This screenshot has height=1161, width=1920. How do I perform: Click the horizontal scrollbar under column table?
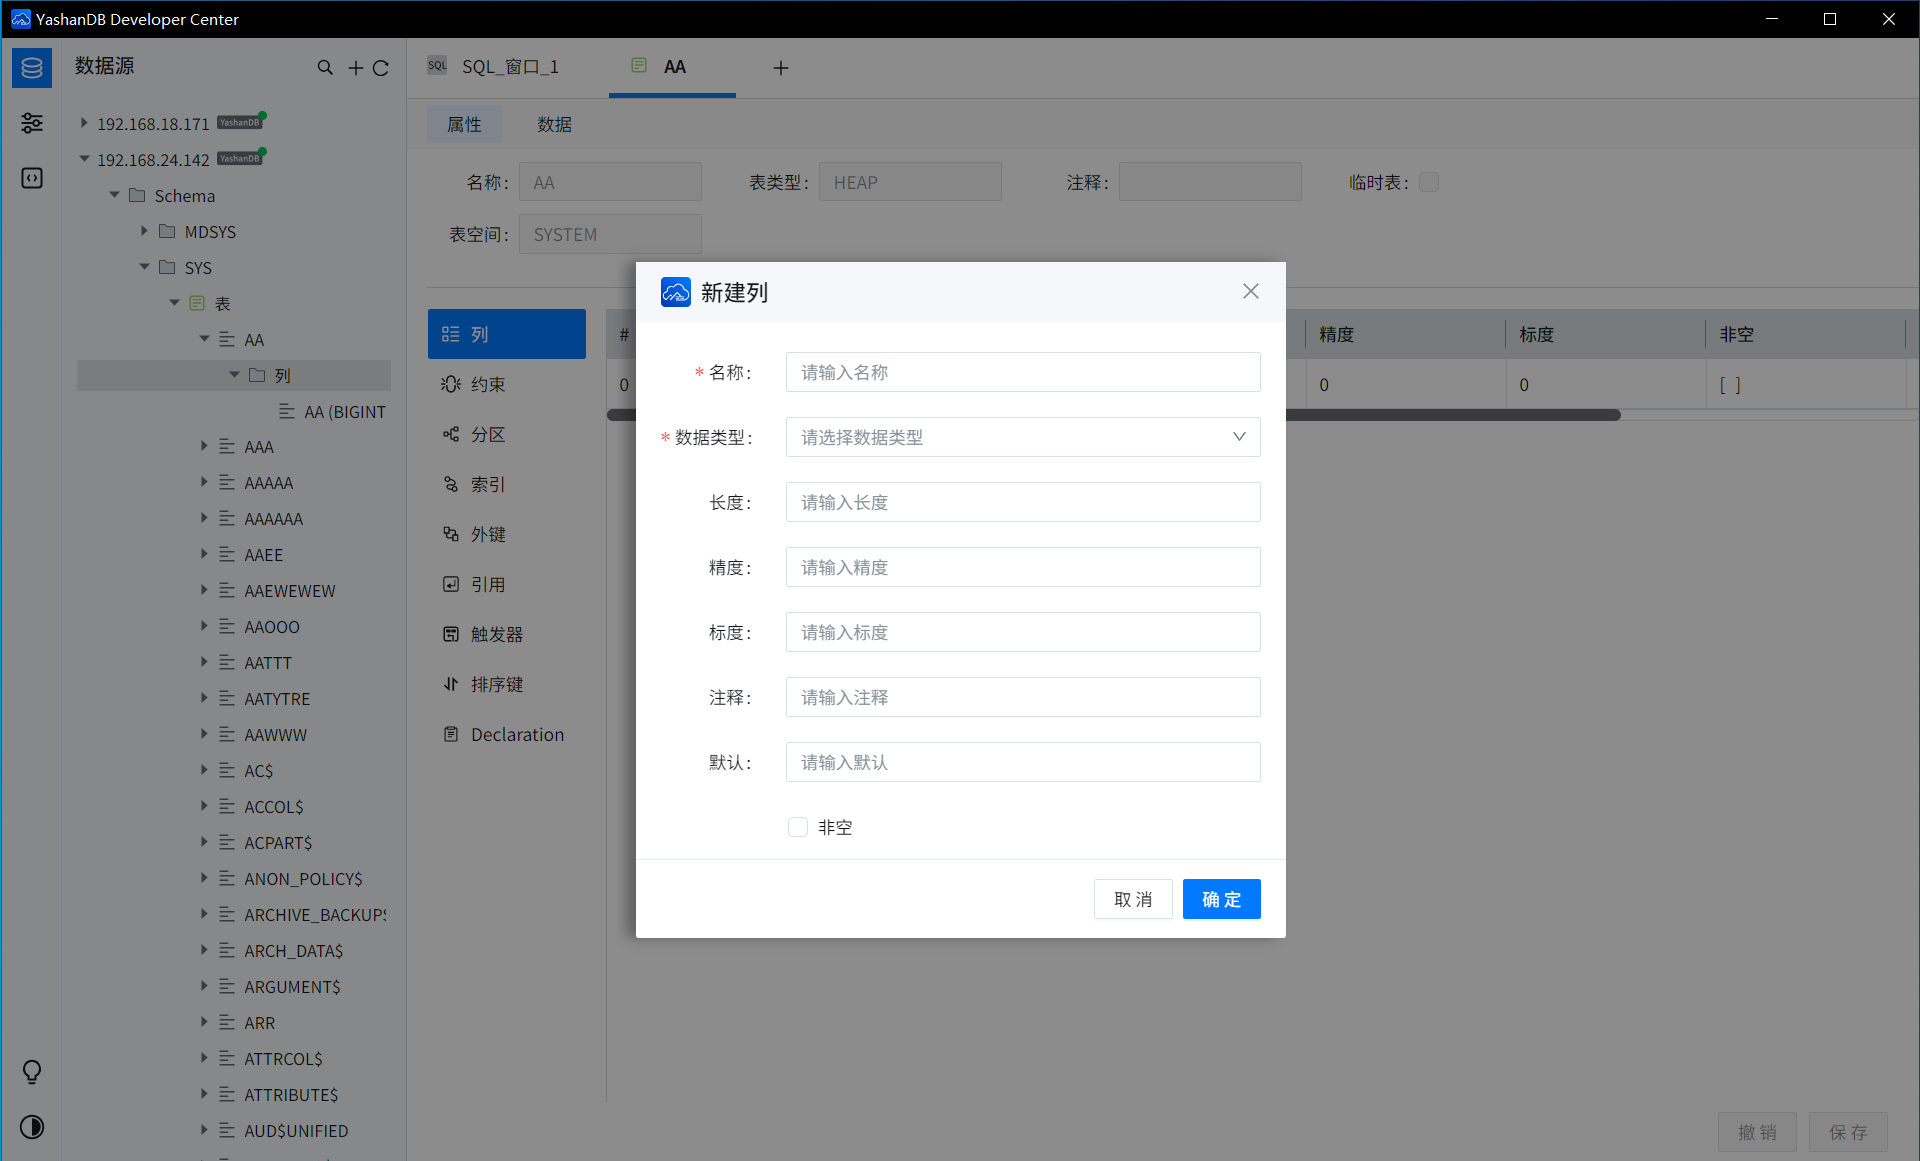(x=1452, y=415)
